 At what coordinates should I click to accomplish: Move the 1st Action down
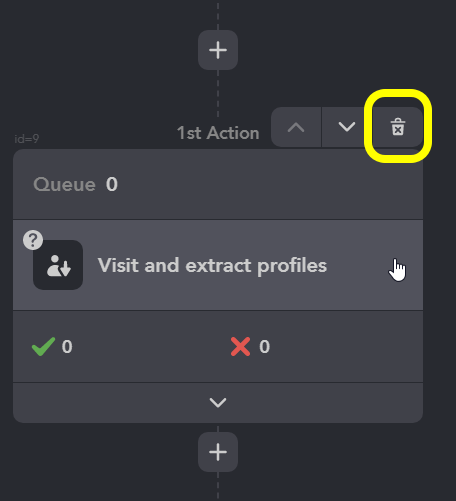pos(347,127)
